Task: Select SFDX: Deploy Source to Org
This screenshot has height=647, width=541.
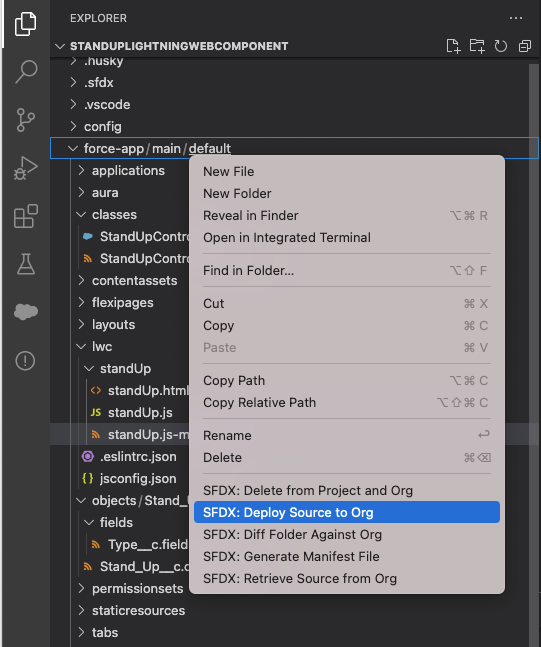Action: point(347,512)
